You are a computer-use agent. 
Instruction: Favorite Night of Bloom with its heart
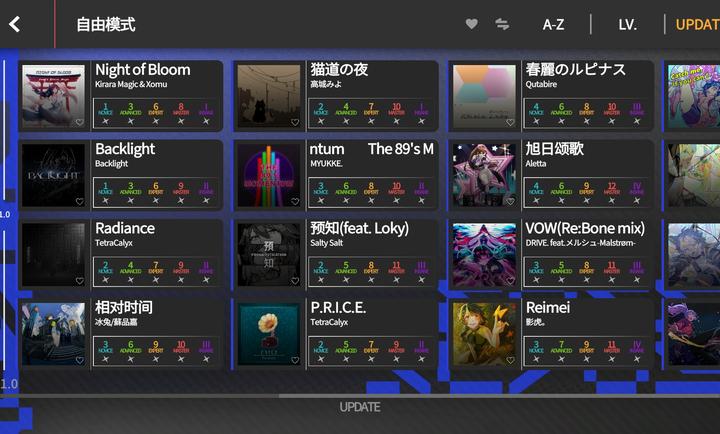(79, 122)
